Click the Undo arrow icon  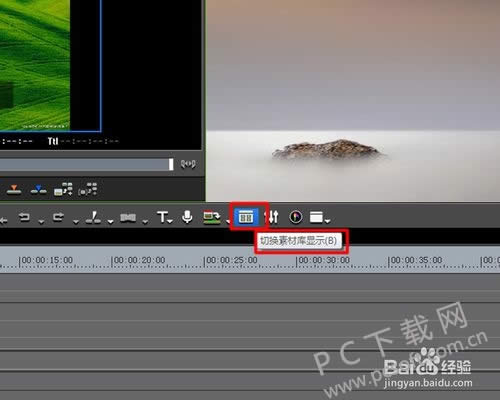(x=24, y=217)
